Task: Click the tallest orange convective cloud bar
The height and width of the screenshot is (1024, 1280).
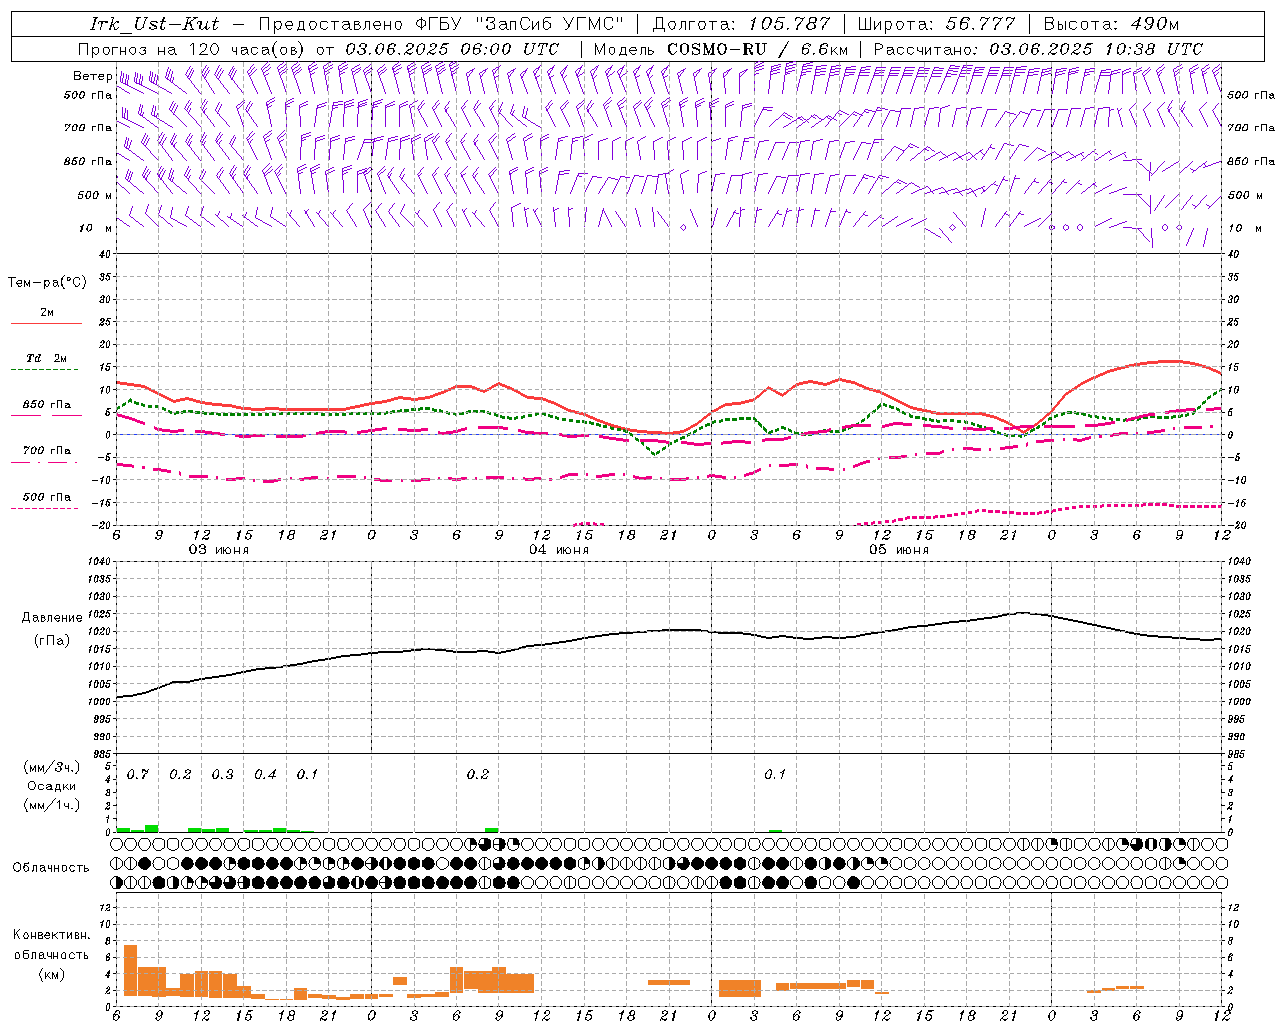Action: coord(130,969)
